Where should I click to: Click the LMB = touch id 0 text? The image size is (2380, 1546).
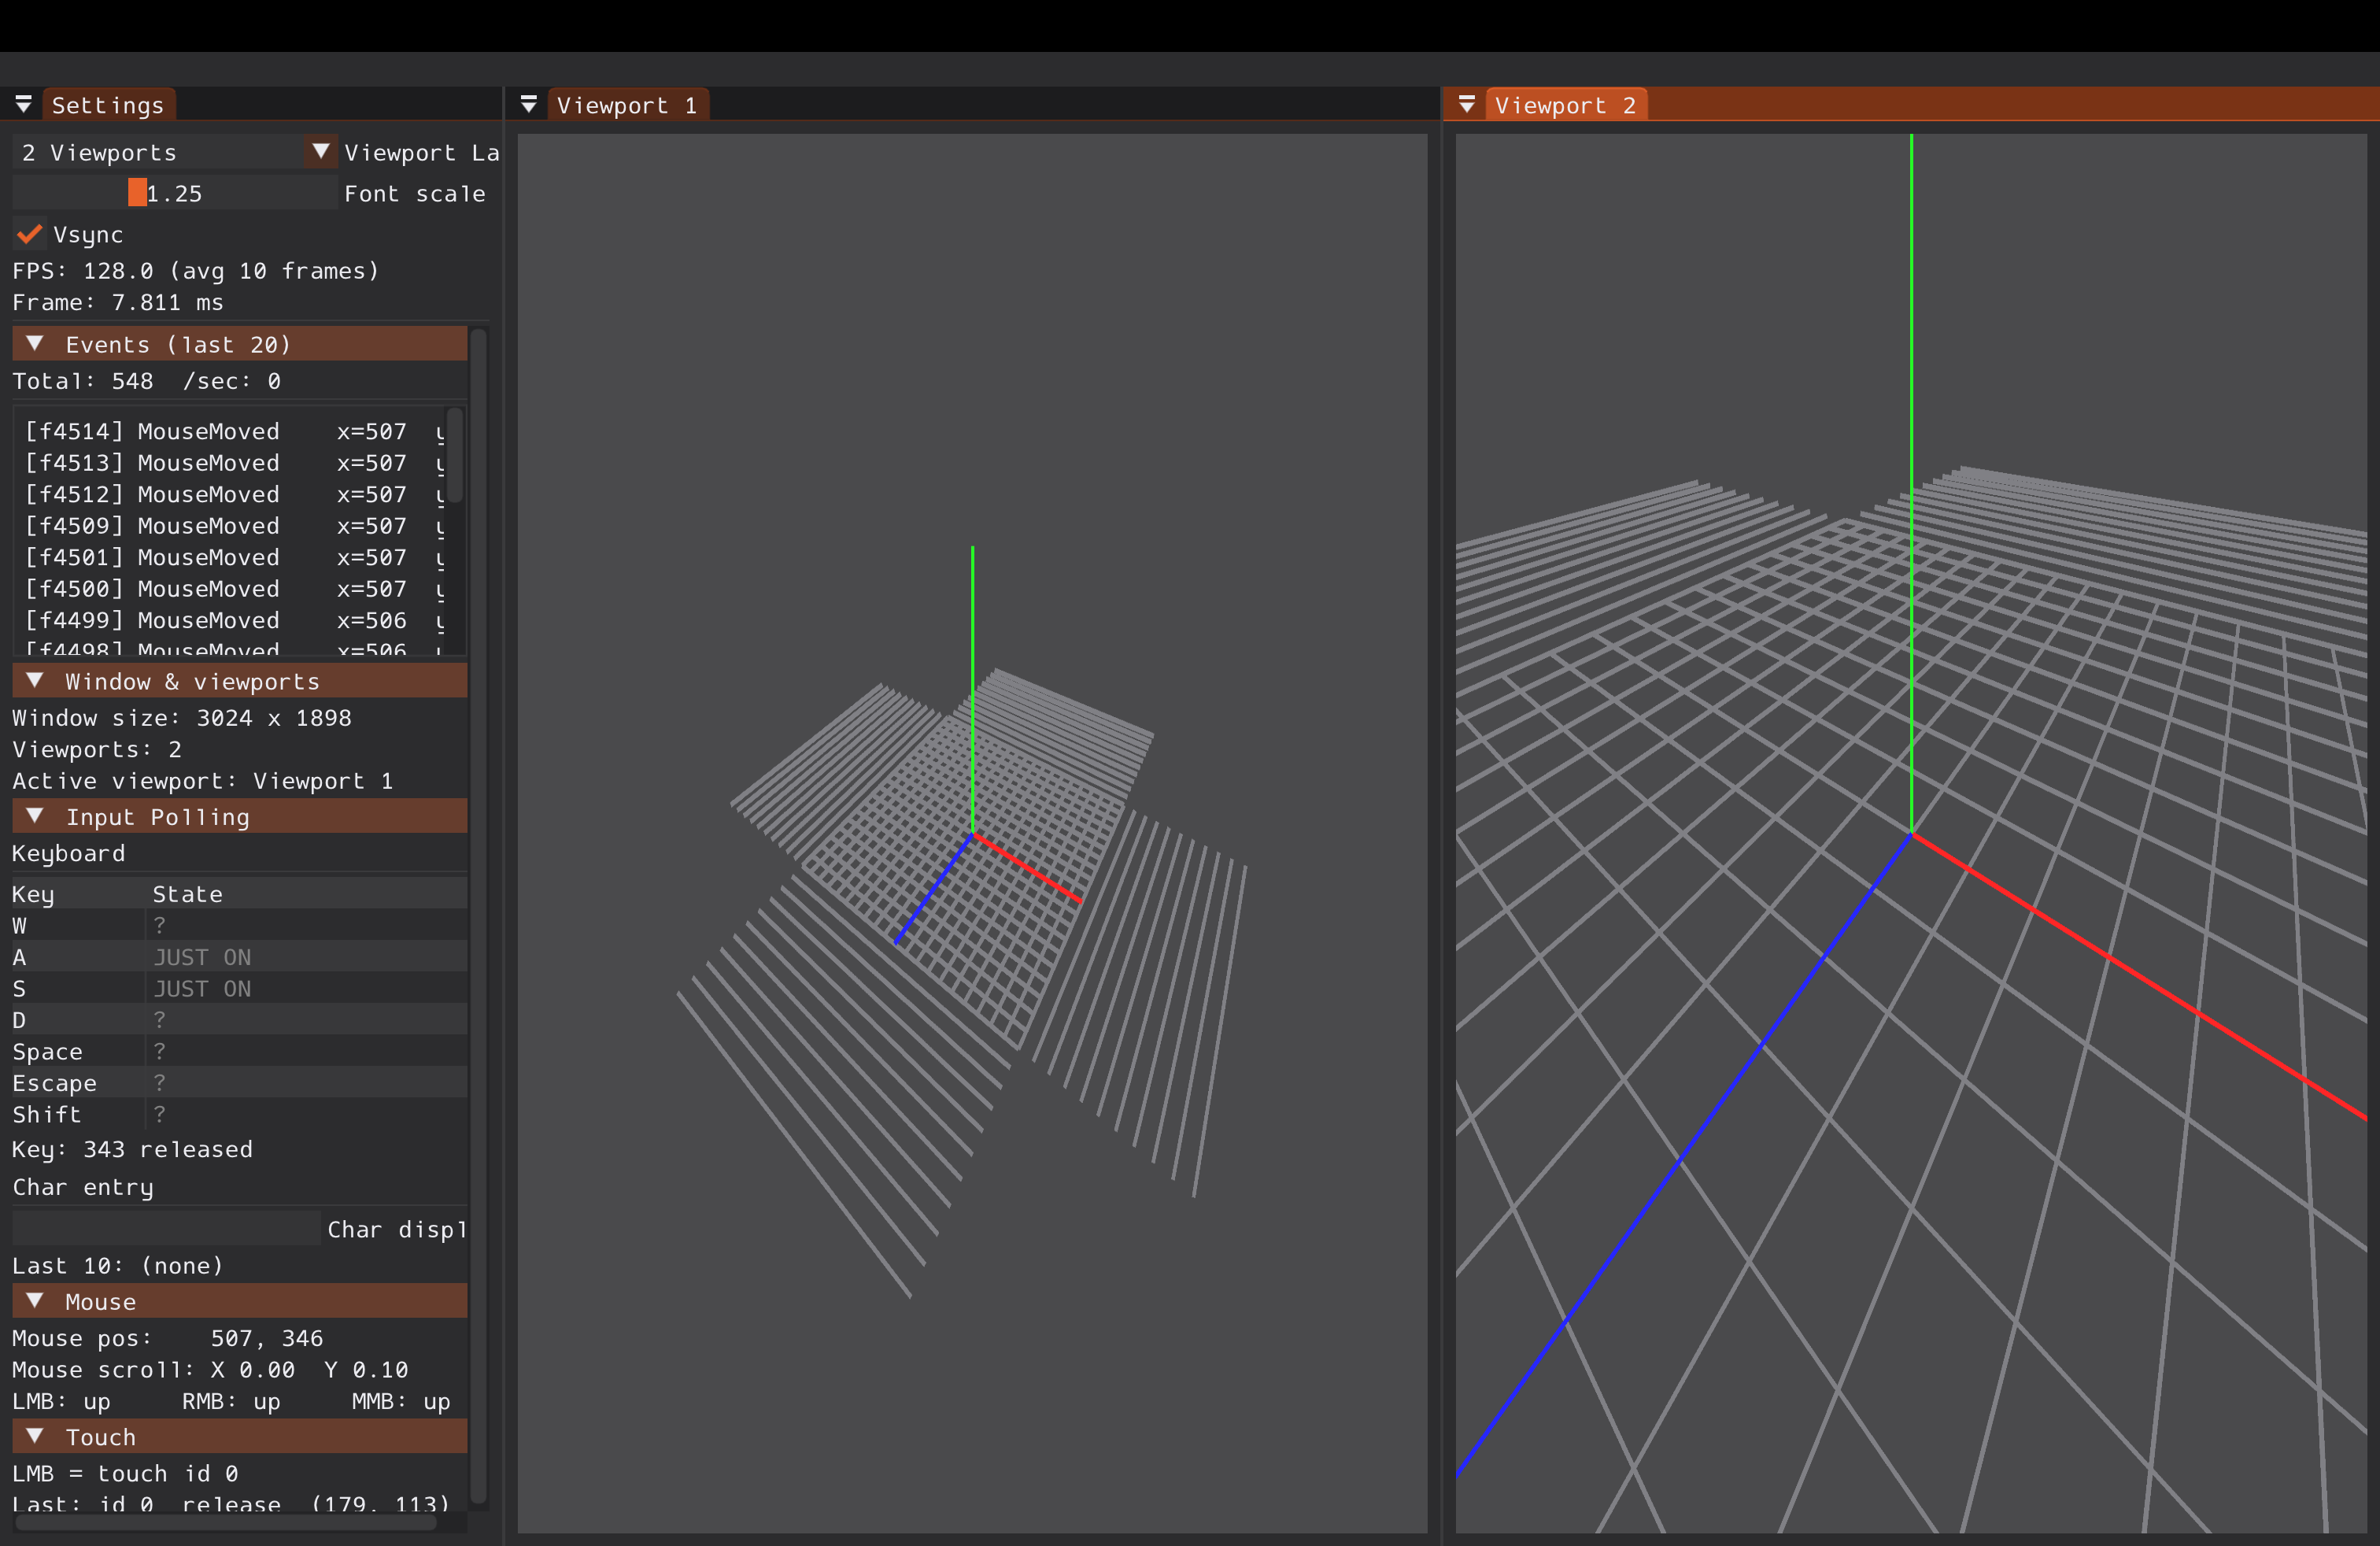[x=125, y=1473]
